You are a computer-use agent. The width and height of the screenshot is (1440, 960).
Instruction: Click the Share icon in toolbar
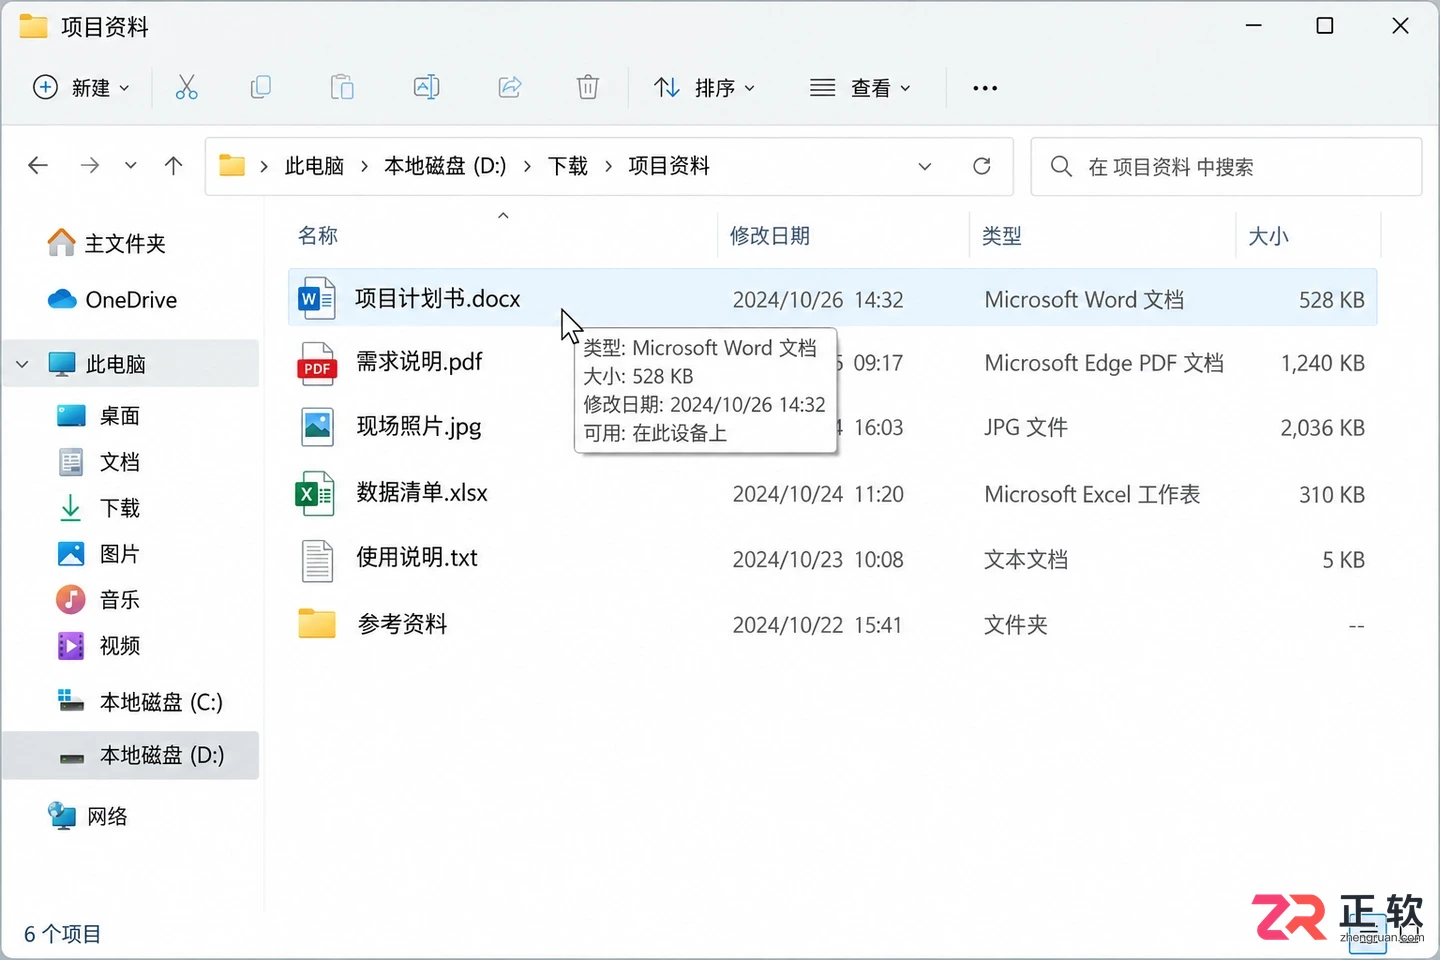[x=510, y=88]
